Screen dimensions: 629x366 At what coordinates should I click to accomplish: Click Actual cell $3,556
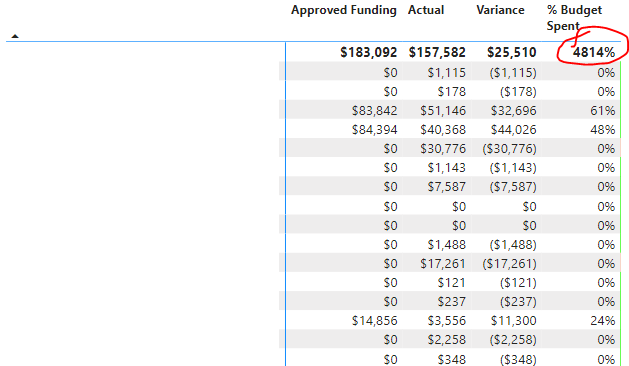coord(446,320)
